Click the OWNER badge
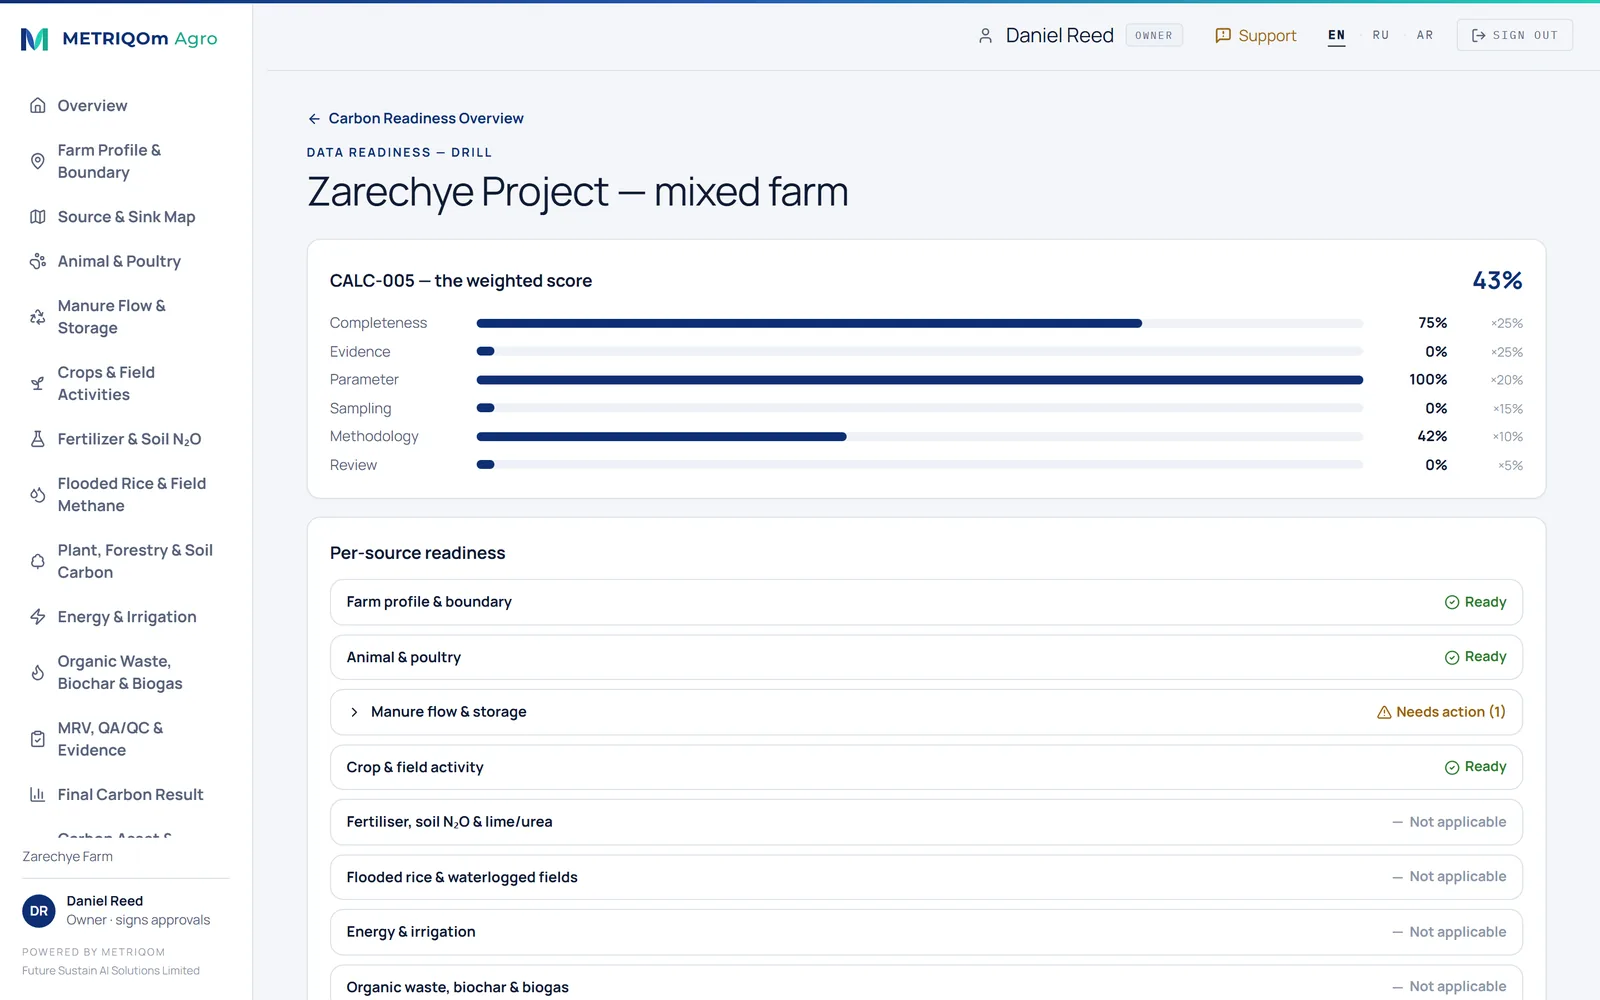1600x1000 pixels. coord(1154,35)
